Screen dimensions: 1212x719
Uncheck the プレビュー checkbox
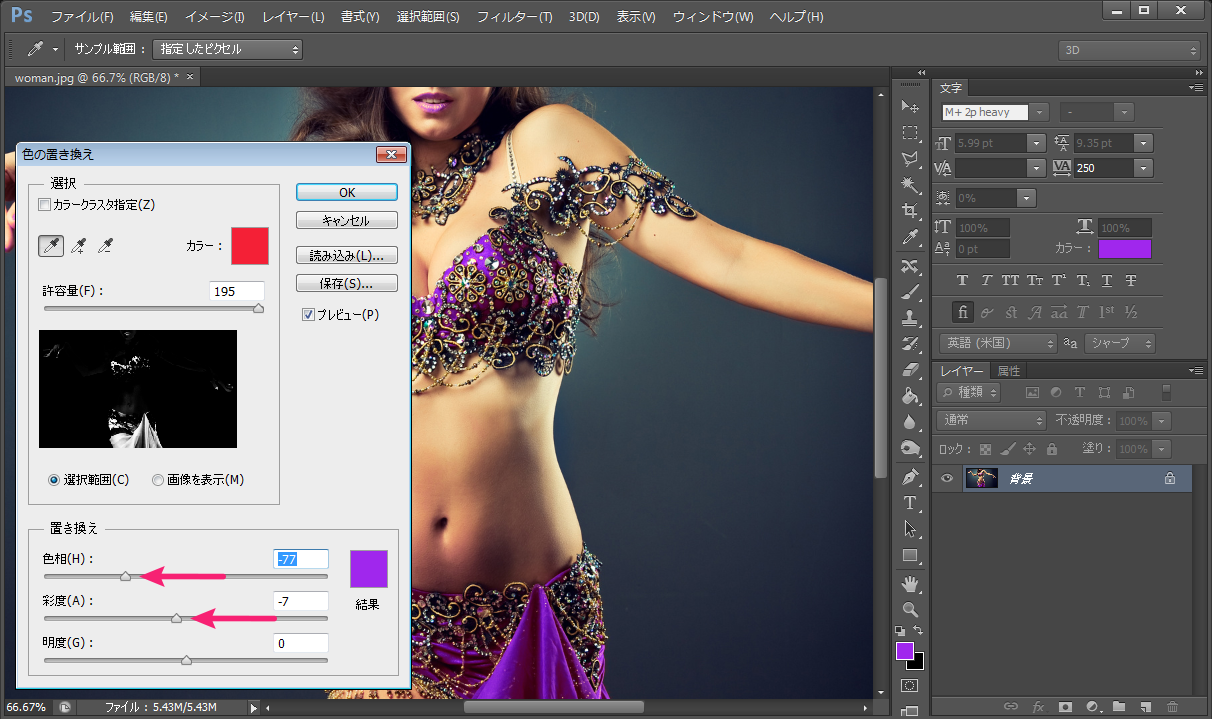(x=308, y=315)
